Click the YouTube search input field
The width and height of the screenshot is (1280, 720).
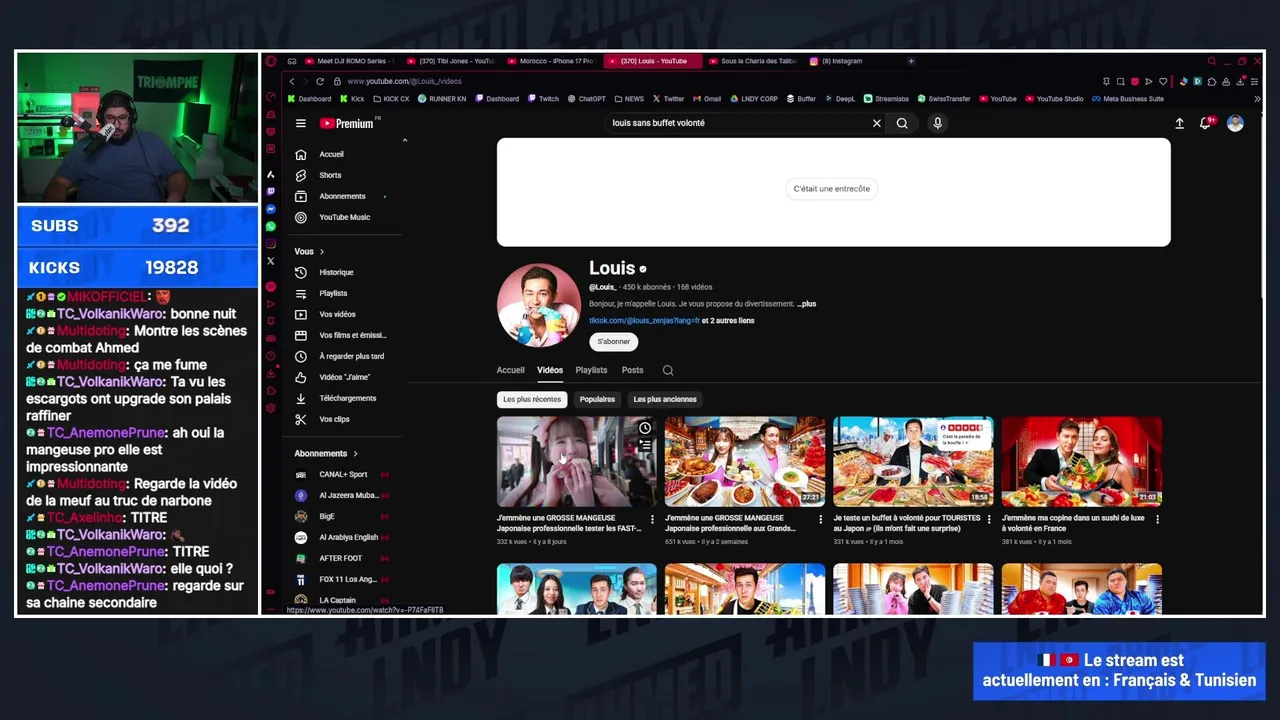[x=738, y=123]
